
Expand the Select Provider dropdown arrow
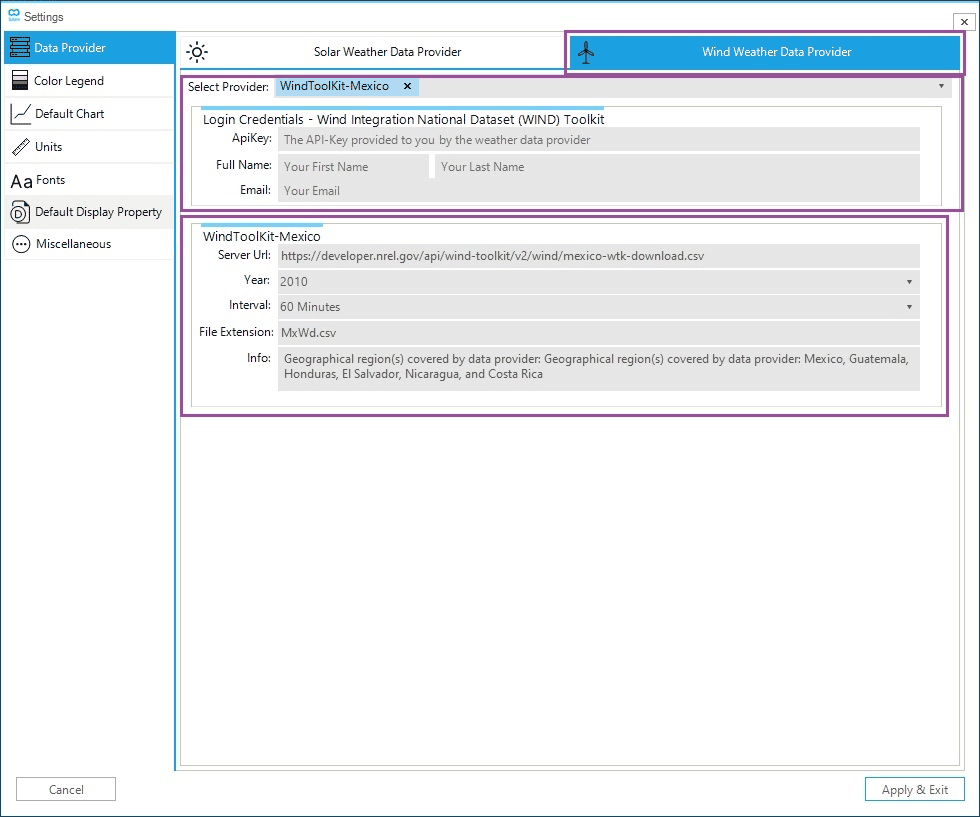click(941, 87)
